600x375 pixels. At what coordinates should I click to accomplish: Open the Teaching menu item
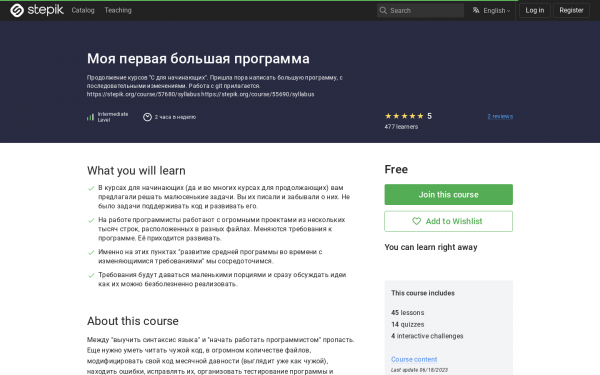click(x=118, y=10)
